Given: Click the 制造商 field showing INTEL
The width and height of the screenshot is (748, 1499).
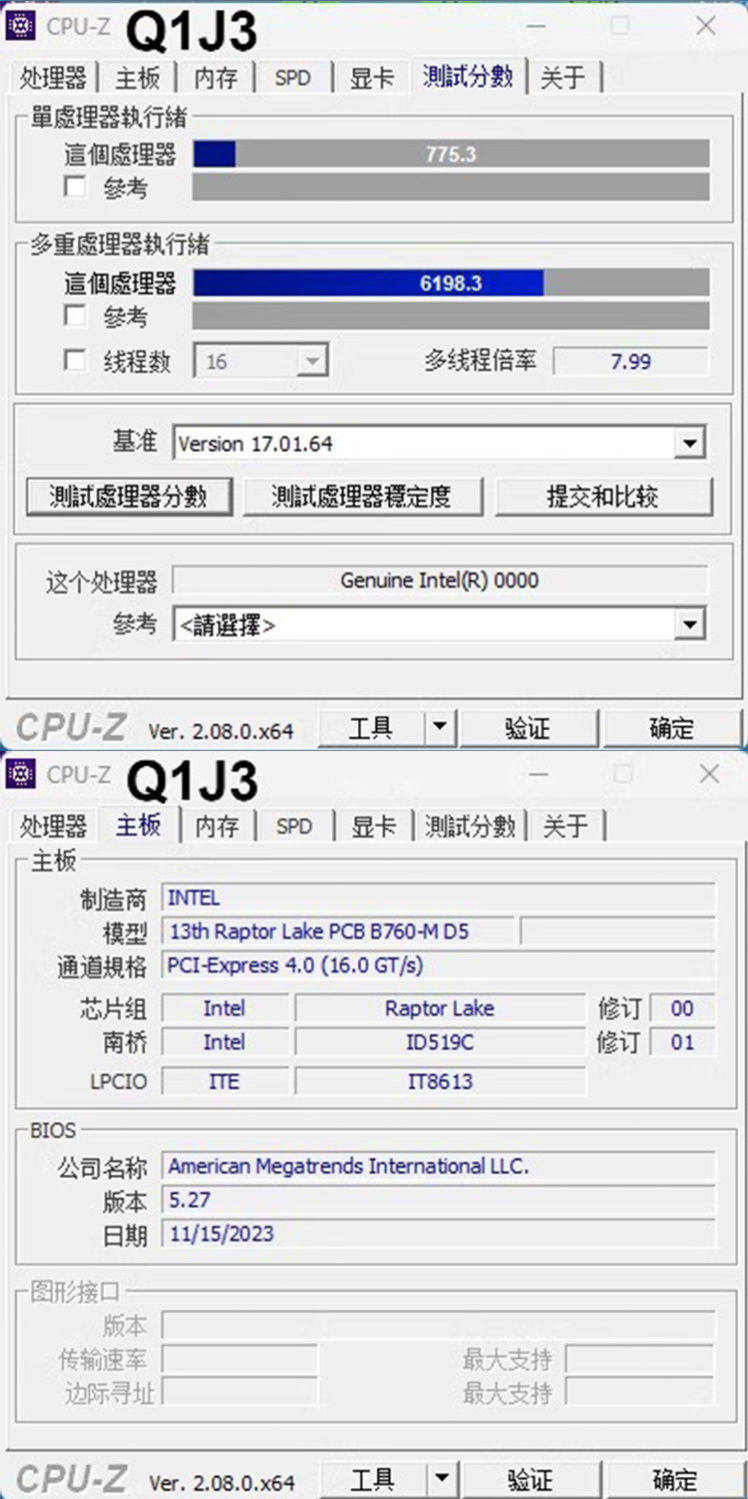Looking at the screenshot, I should pyautogui.click(x=439, y=898).
